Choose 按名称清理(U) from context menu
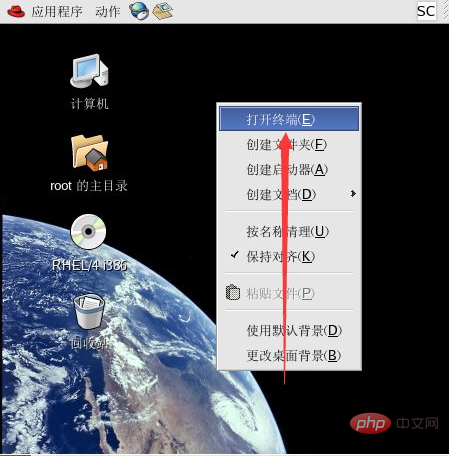This screenshot has height=456, width=449. coord(289,231)
